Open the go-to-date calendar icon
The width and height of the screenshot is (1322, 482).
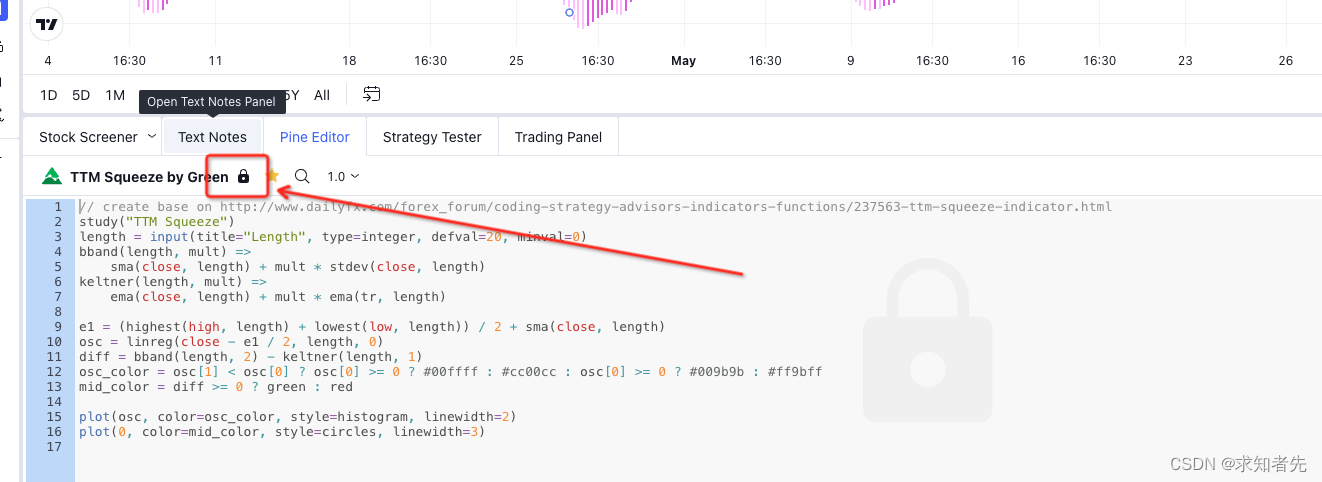(x=372, y=95)
